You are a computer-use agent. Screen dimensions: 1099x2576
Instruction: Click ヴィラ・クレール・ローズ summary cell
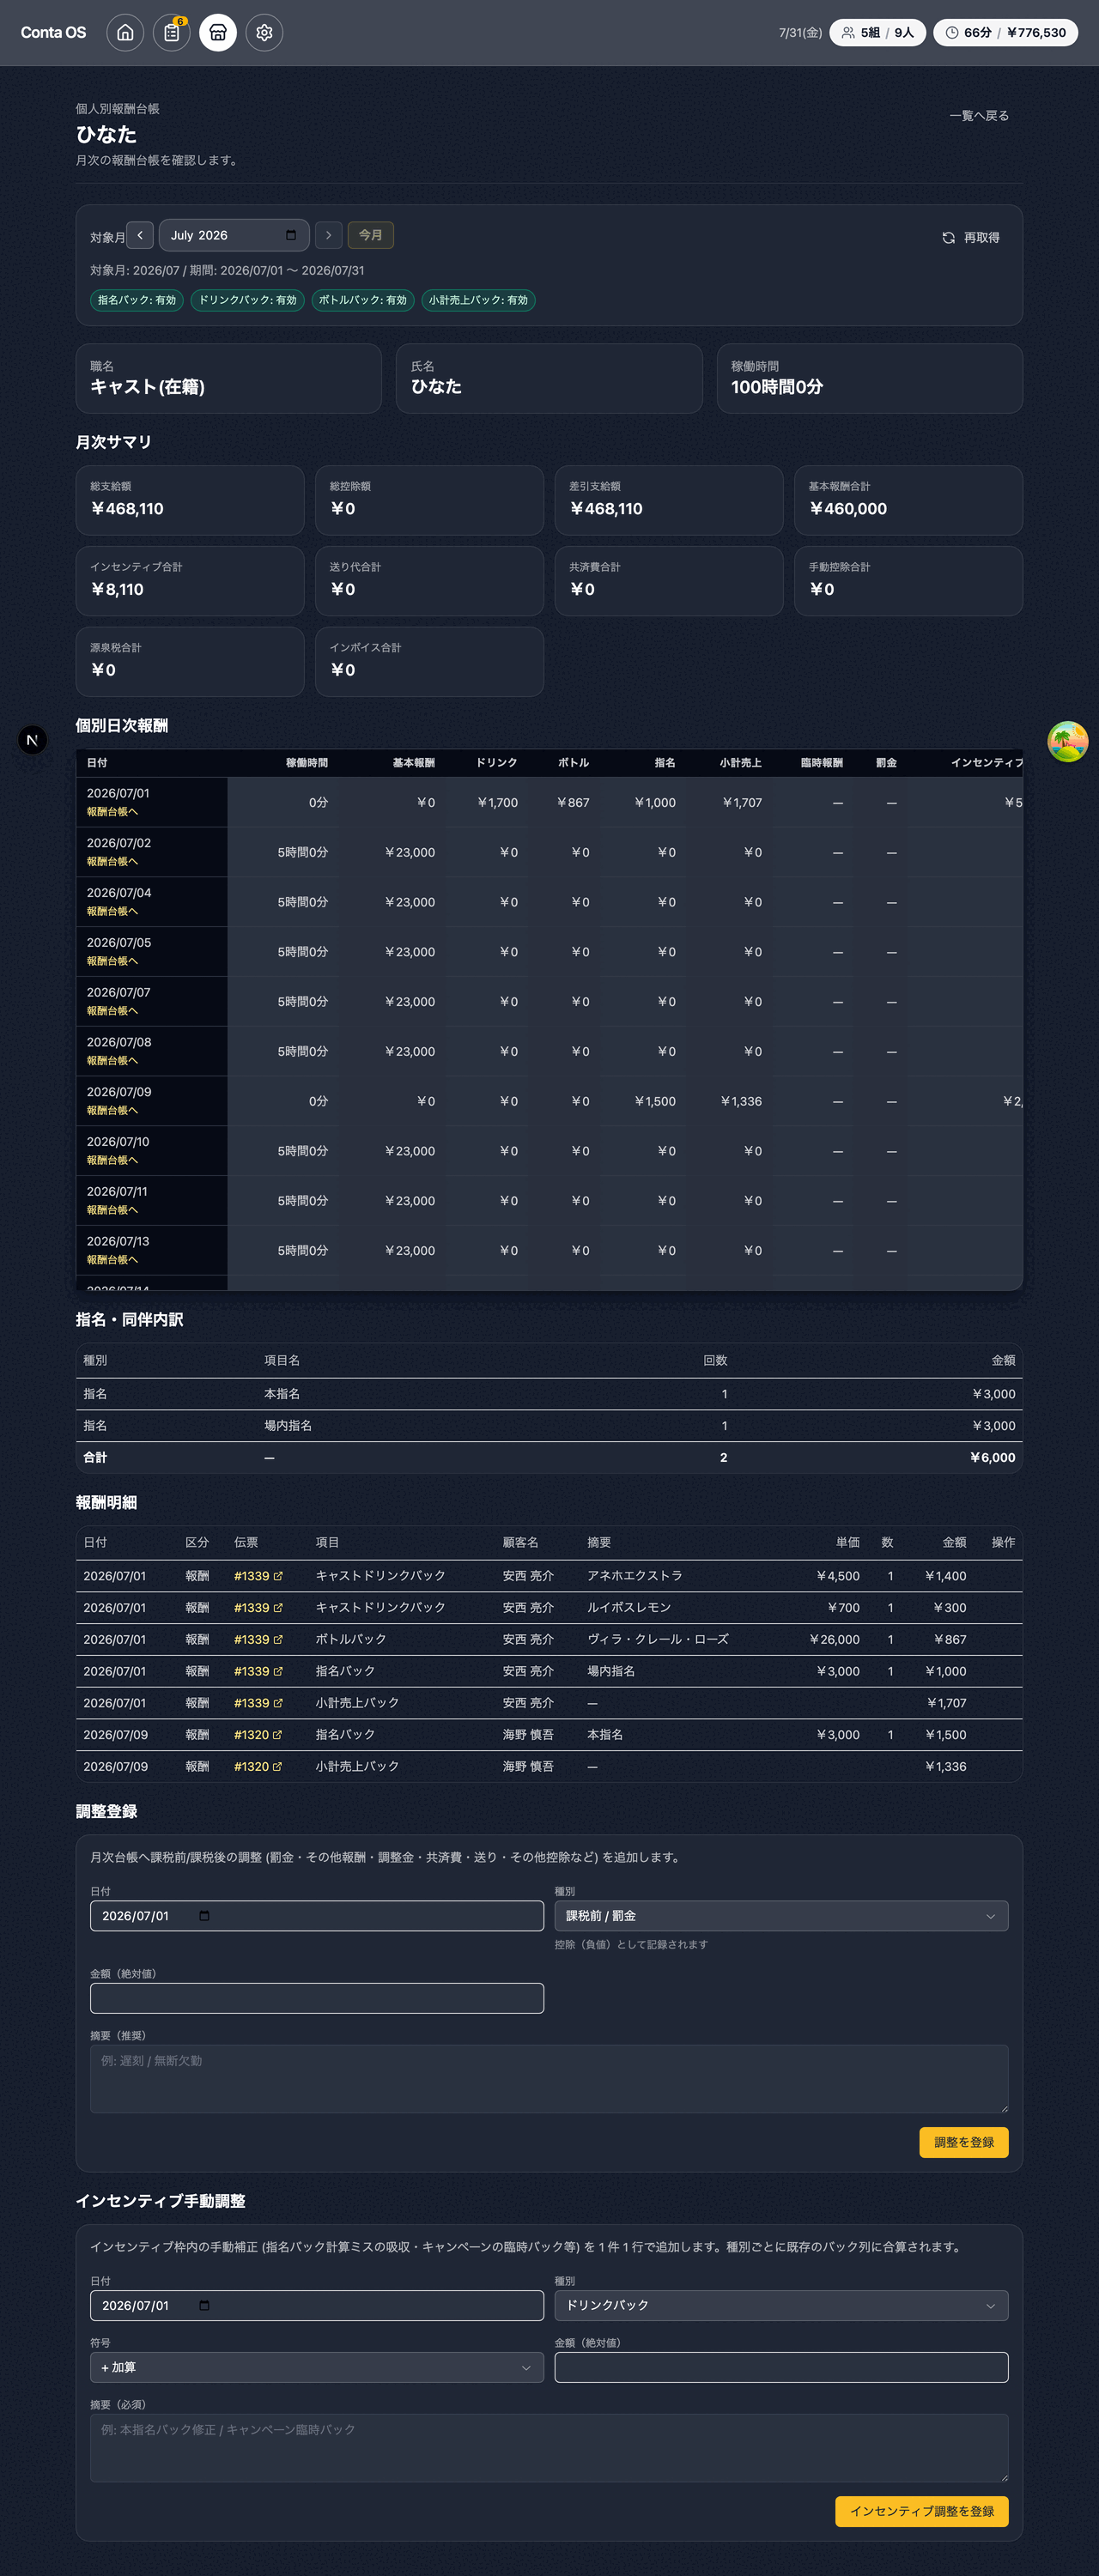click(658, 1640)
